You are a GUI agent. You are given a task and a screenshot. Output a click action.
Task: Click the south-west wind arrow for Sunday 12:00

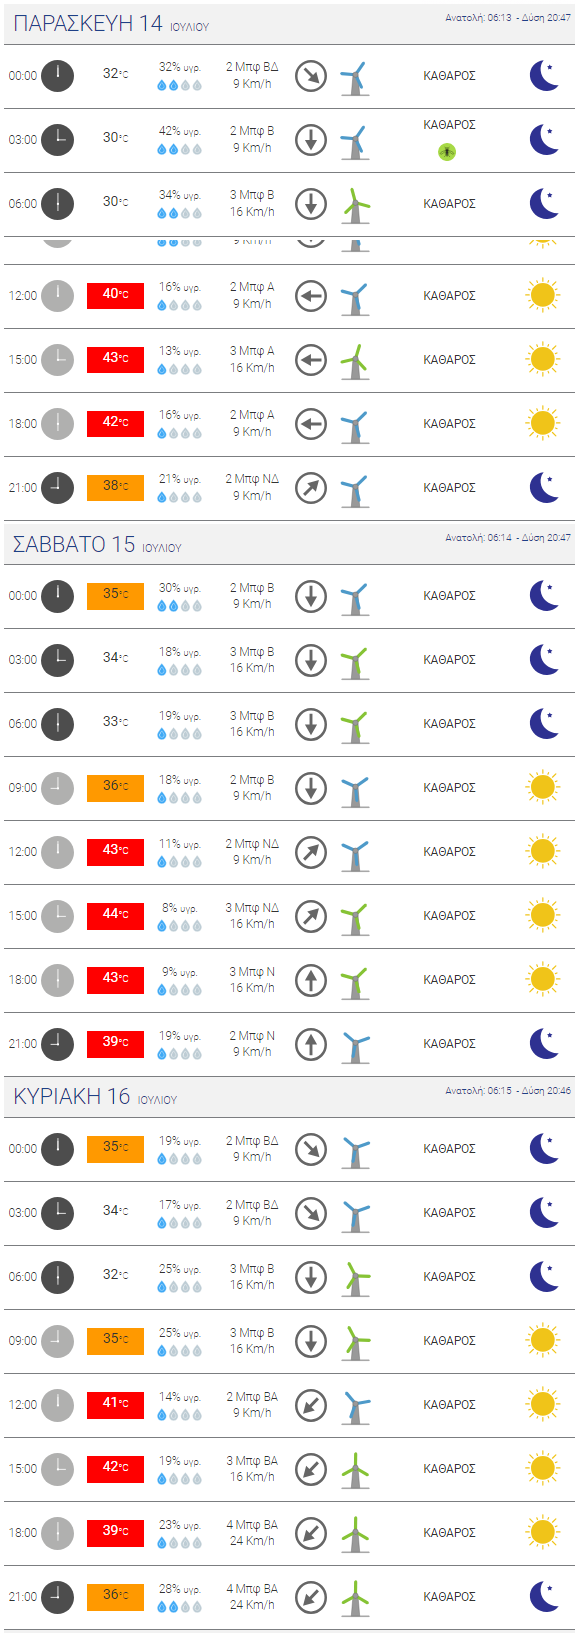[311, 1405]
